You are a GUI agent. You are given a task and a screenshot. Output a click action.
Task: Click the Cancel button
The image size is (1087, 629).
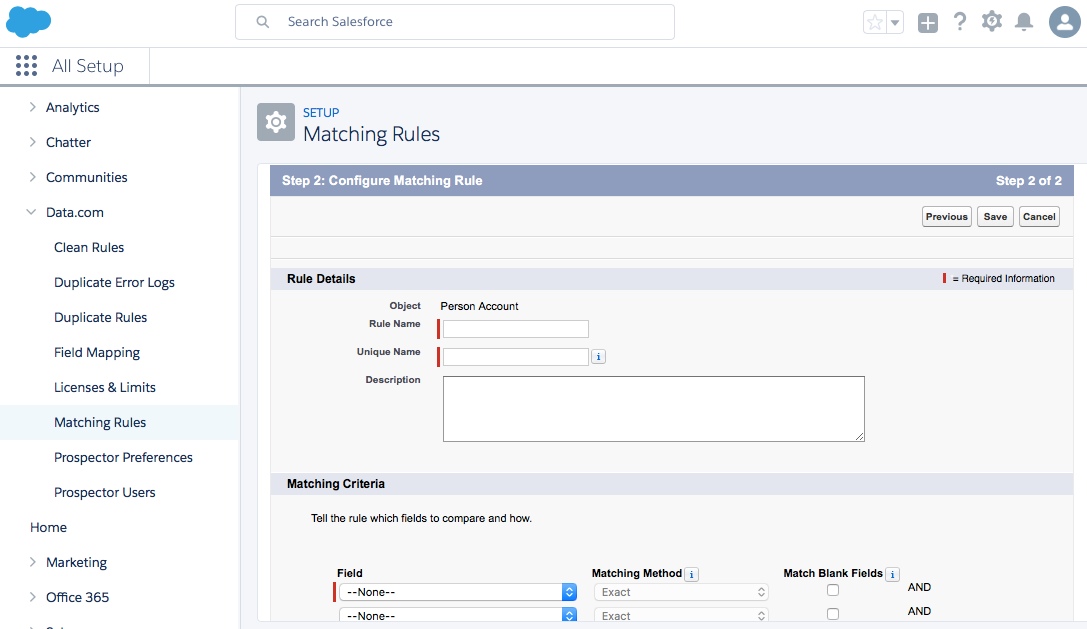point(1039,216)
